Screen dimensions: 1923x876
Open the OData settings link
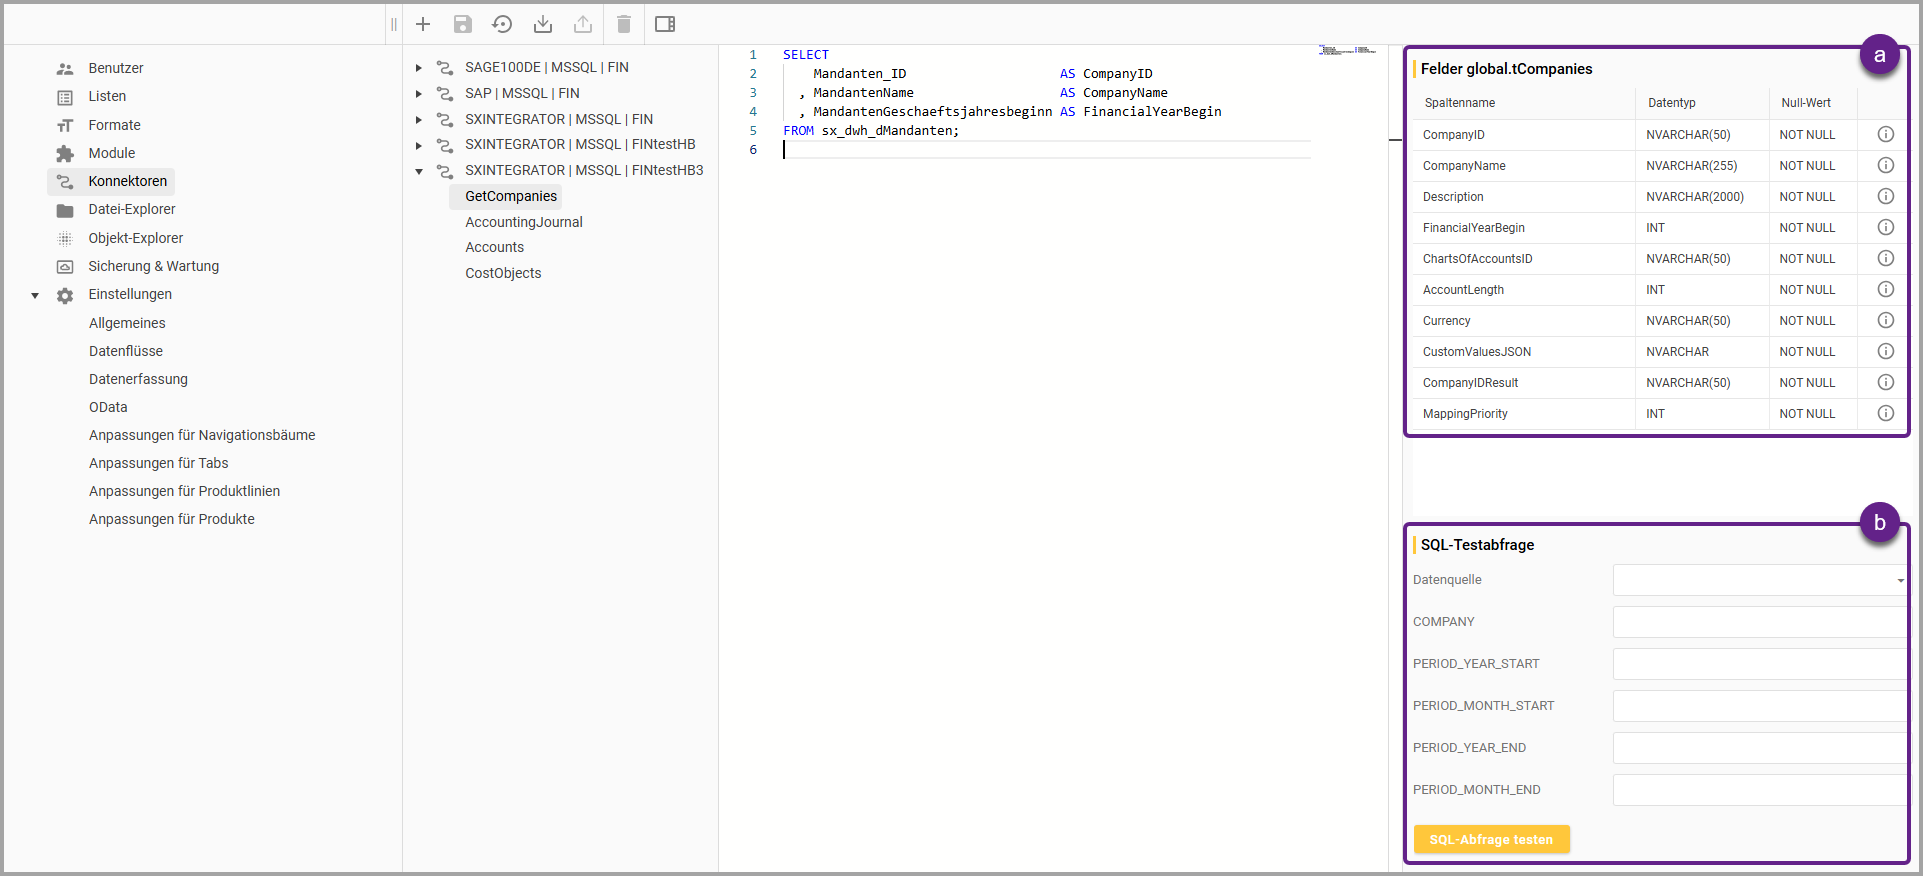coord(108,407)
